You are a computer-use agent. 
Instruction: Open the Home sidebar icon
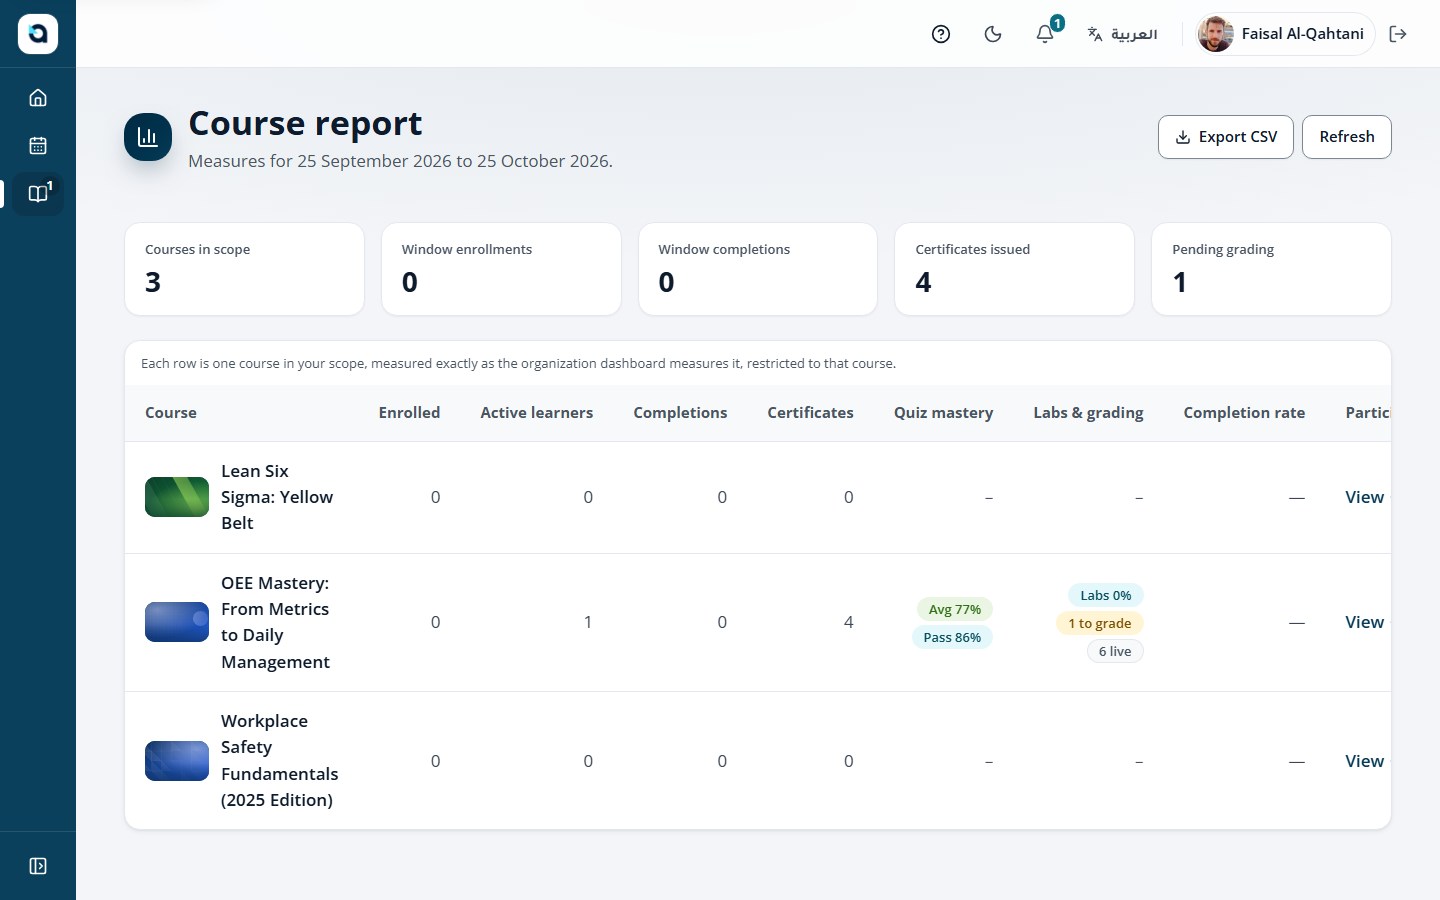click(38, 98)
